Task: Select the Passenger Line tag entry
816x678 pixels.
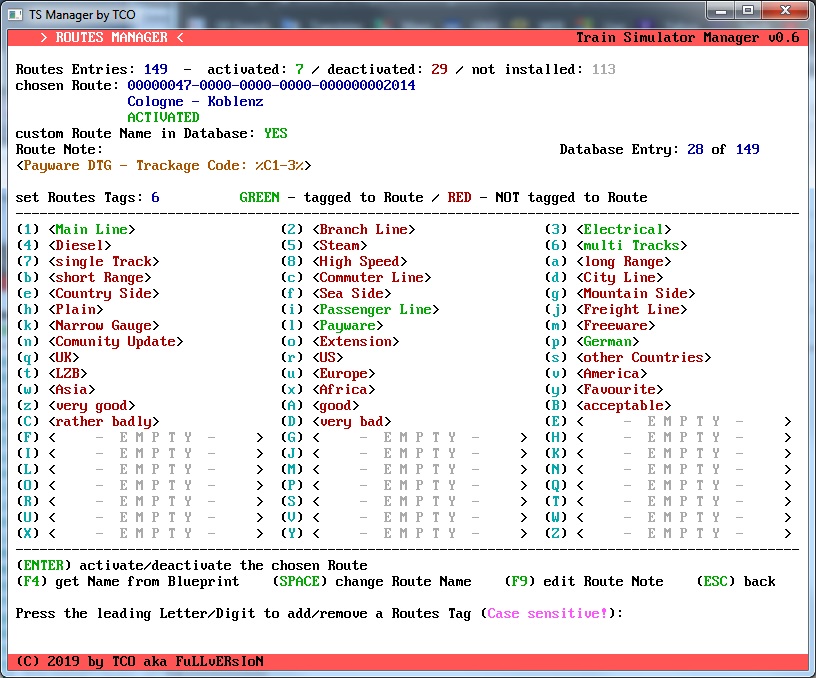Action: pos(360,310)
